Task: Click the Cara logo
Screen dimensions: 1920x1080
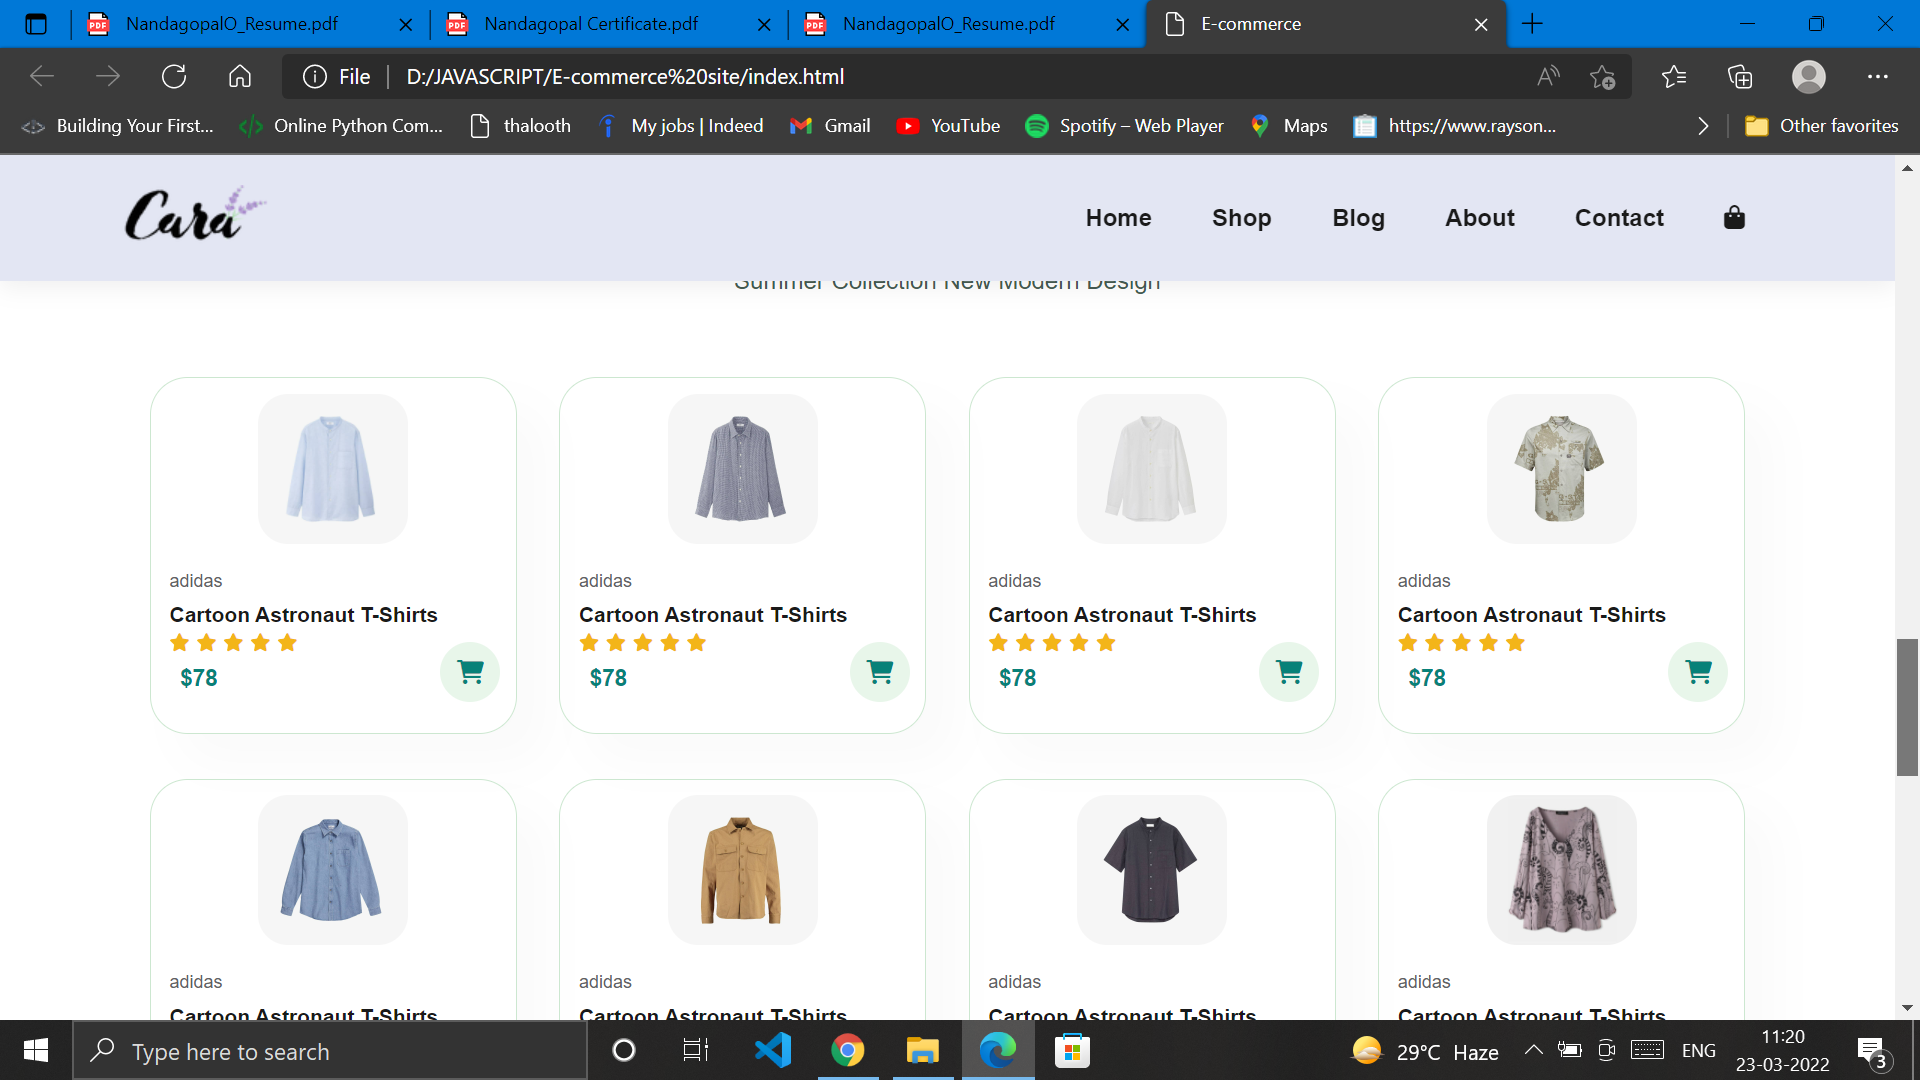Action: [196, 214]
